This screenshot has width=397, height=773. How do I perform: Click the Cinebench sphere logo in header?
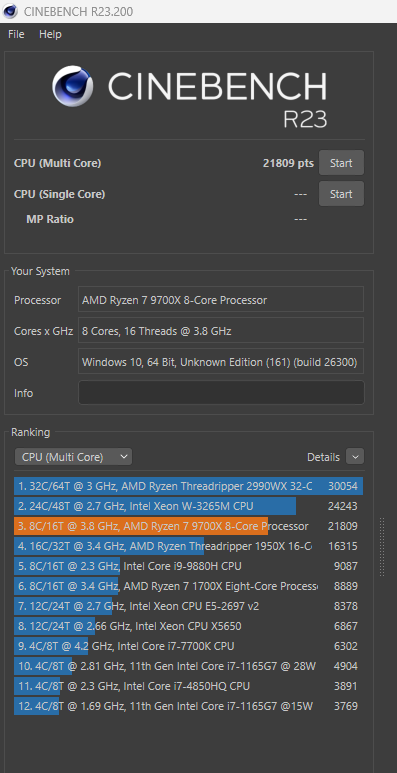coord(72,86)
